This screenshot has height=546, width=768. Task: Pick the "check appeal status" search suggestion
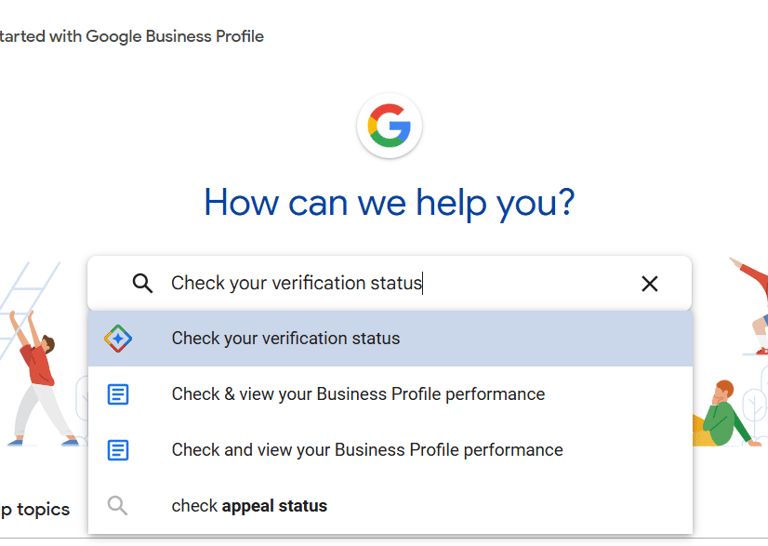pyautogui.click(x=249, y=506)
